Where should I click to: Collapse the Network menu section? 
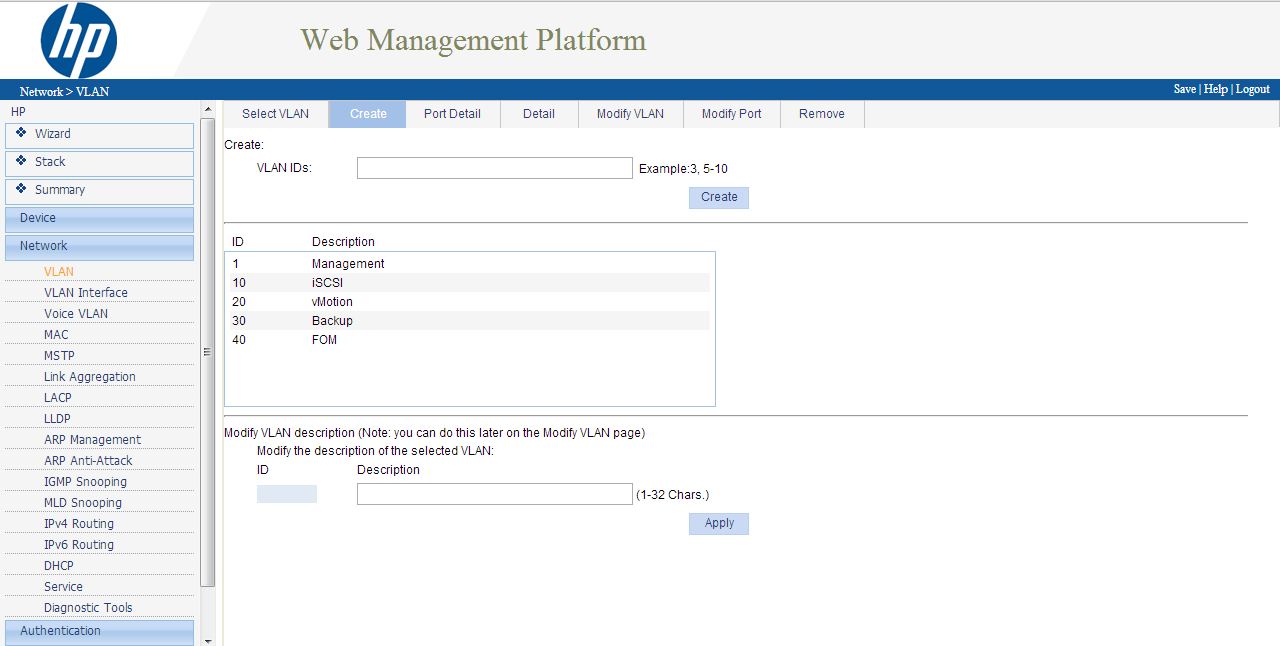(x=99, y=246)
